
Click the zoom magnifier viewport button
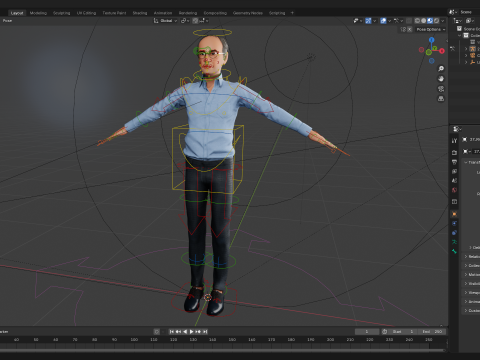tap(441, 69)
